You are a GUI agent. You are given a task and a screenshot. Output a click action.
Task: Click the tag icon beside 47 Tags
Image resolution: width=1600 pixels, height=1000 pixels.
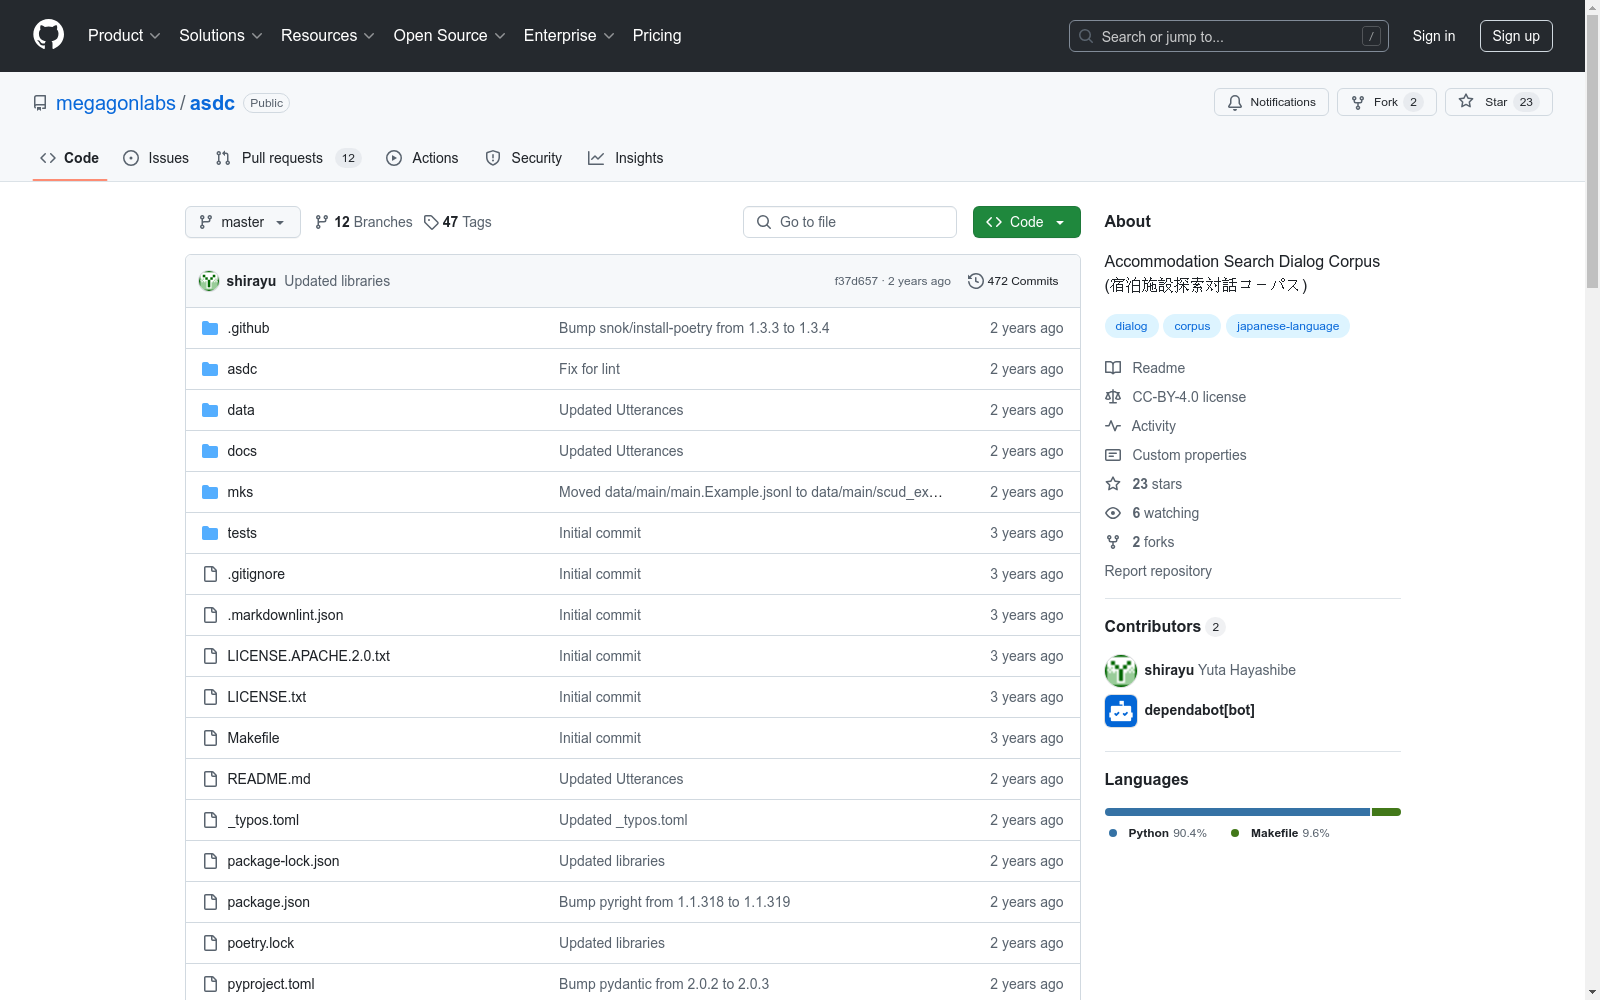[x=431, y=222]
